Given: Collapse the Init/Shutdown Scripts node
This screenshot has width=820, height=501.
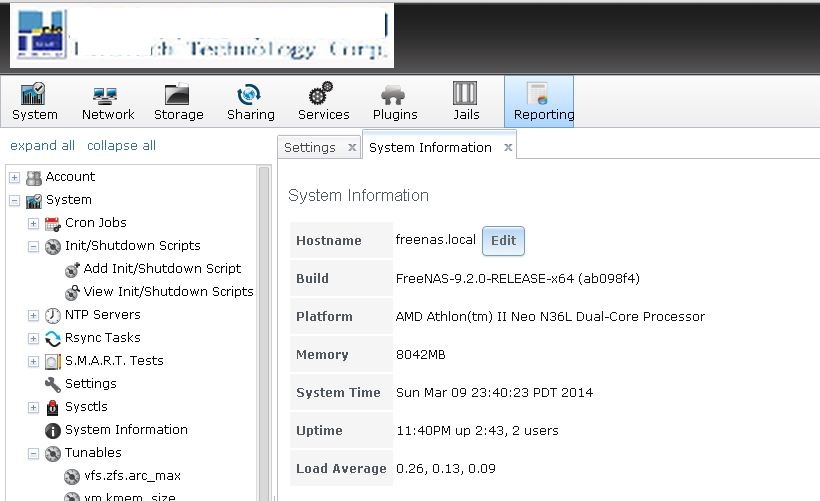Looking at the screenshot, I should tap(33, 247).
